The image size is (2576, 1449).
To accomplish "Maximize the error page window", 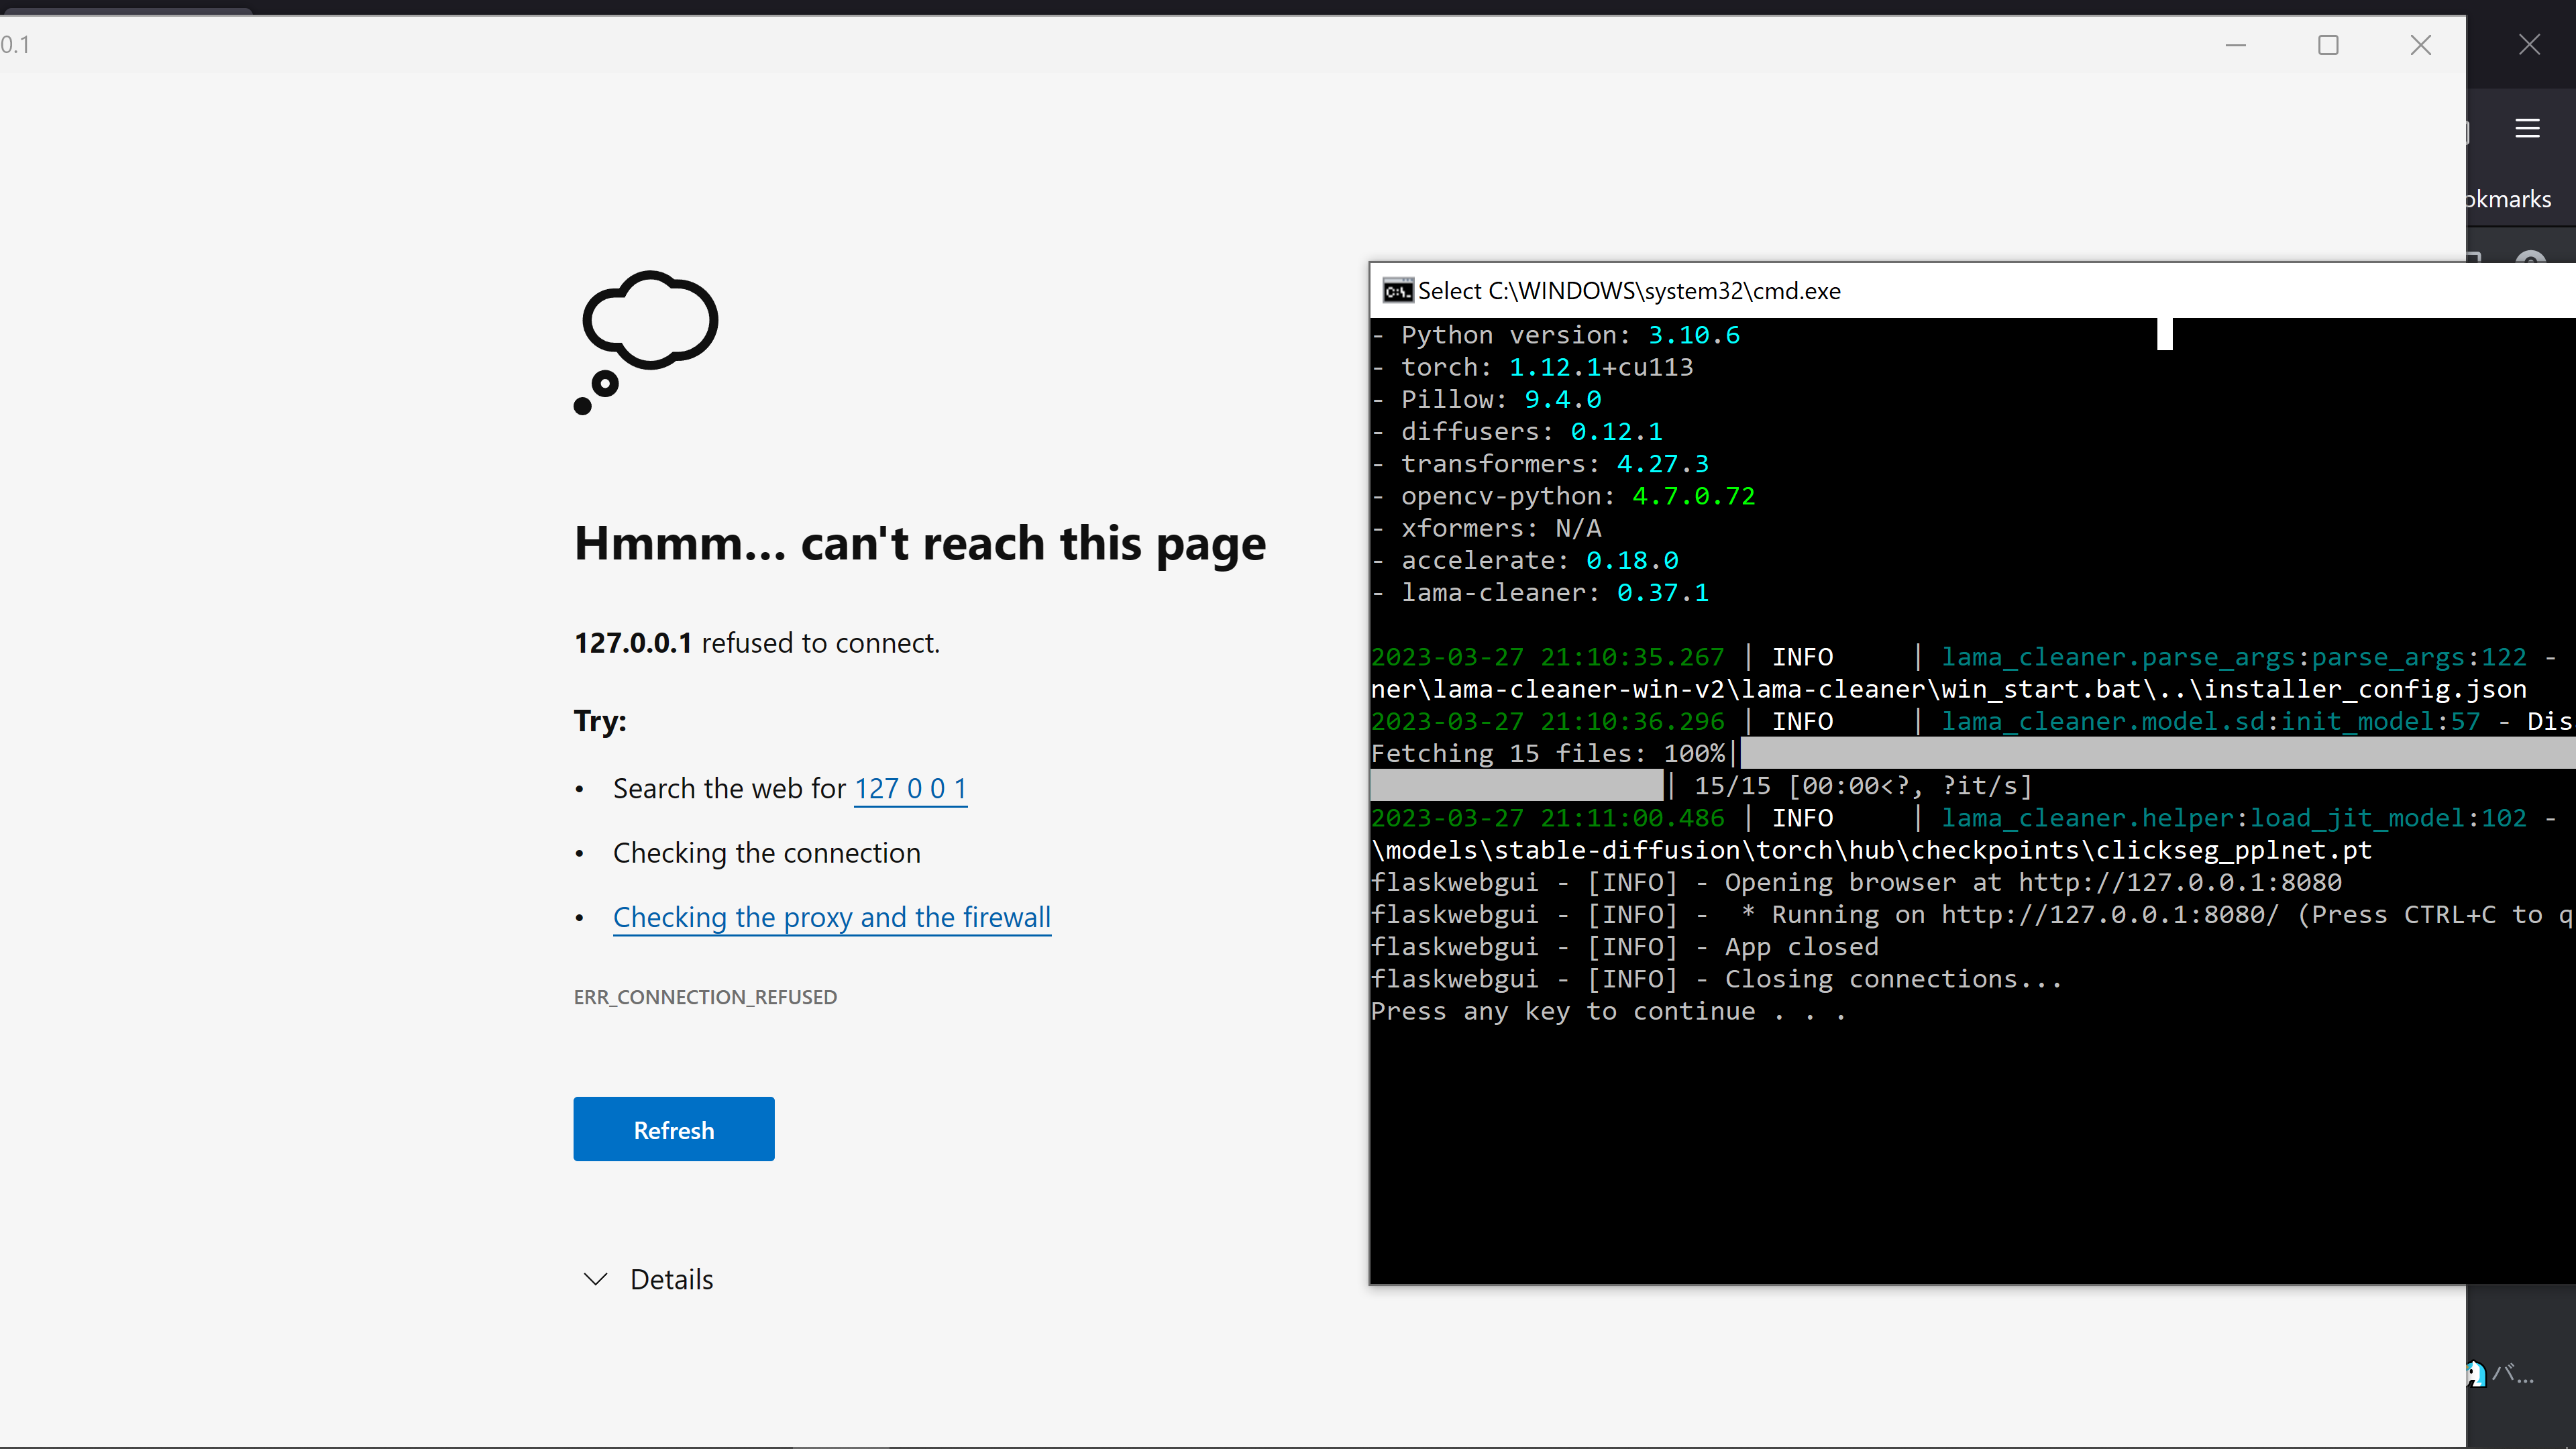I will [2328, 45].
